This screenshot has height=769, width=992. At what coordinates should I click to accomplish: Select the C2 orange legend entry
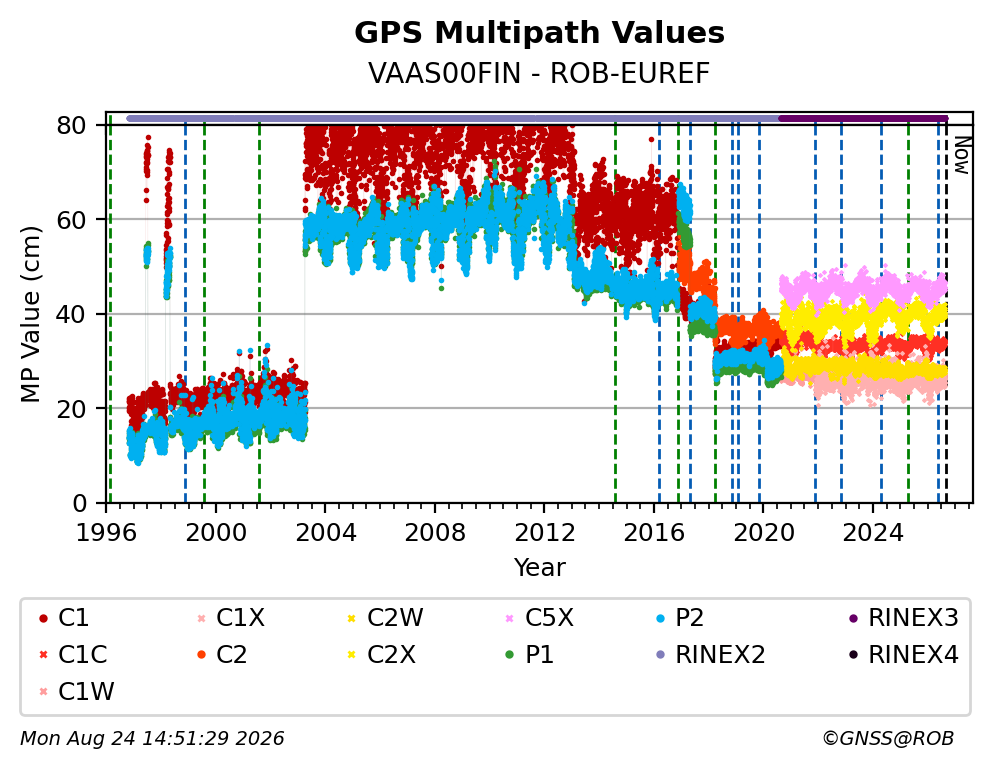point(221,655)
